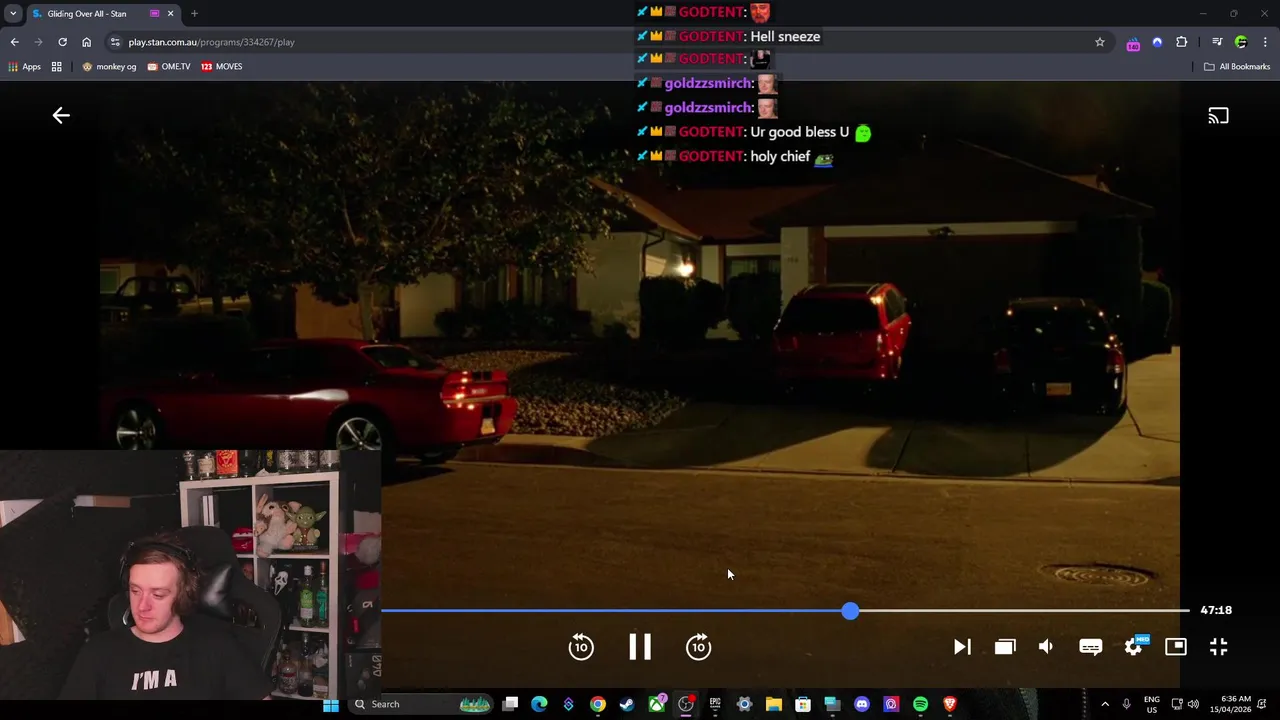Image resolution: width=1280 pixels, height=720 pixels.
Task: Bookmark this page with the star
Action: pos(1100,42)
